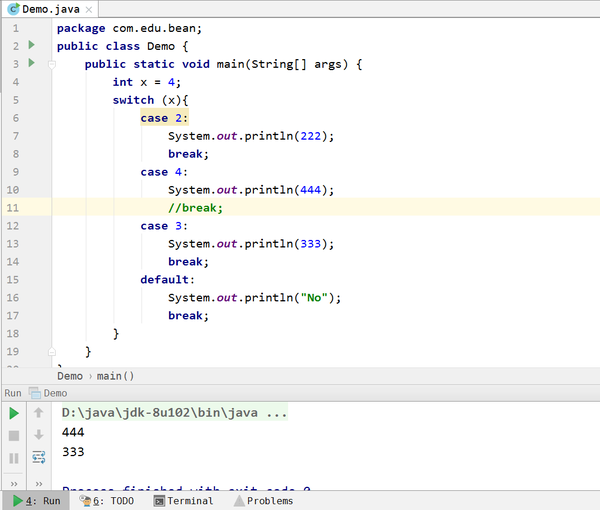Stop the running process button
Screen dimensions: 600x510
14,435
